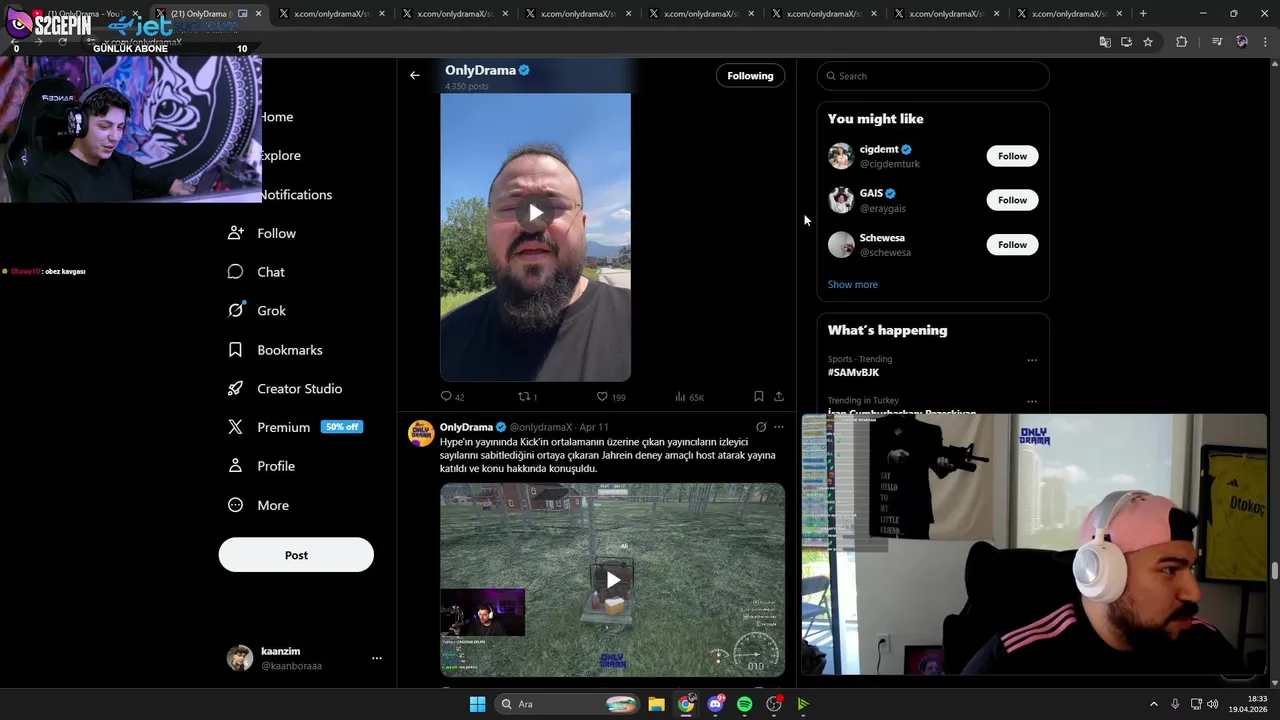Viewport: 1280px width, 720px height.
Task: Open the Chat section in the sidebar
Action: coord(256,272)
